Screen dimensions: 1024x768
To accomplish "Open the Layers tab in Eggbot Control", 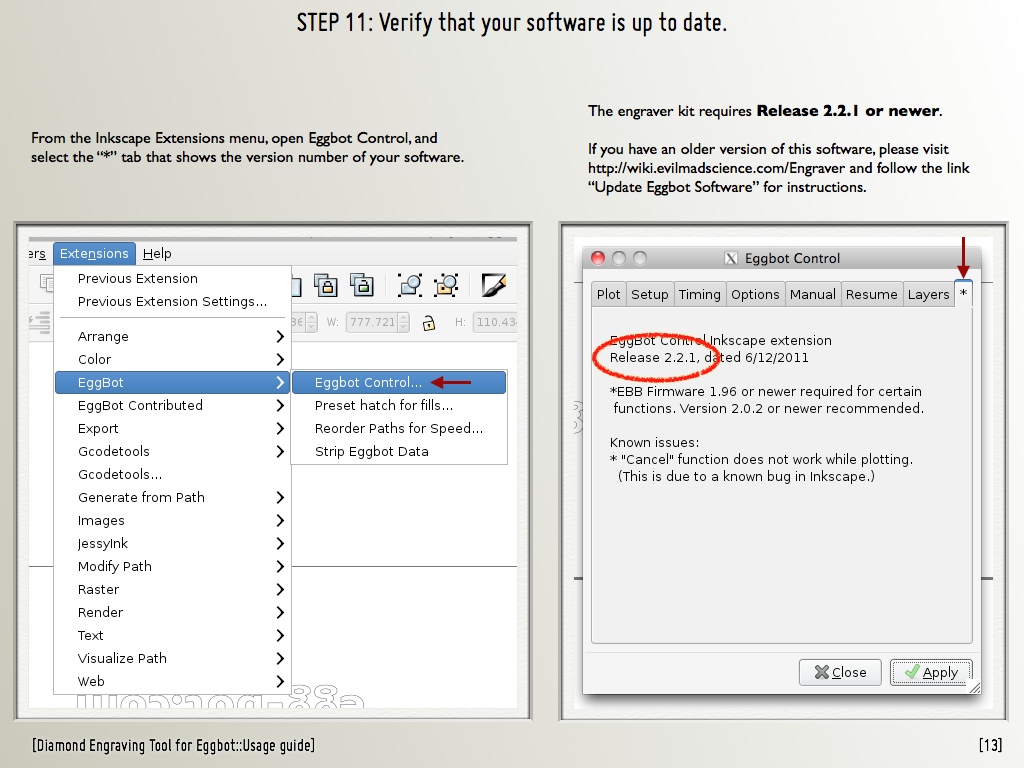I will tap(928, 294).
